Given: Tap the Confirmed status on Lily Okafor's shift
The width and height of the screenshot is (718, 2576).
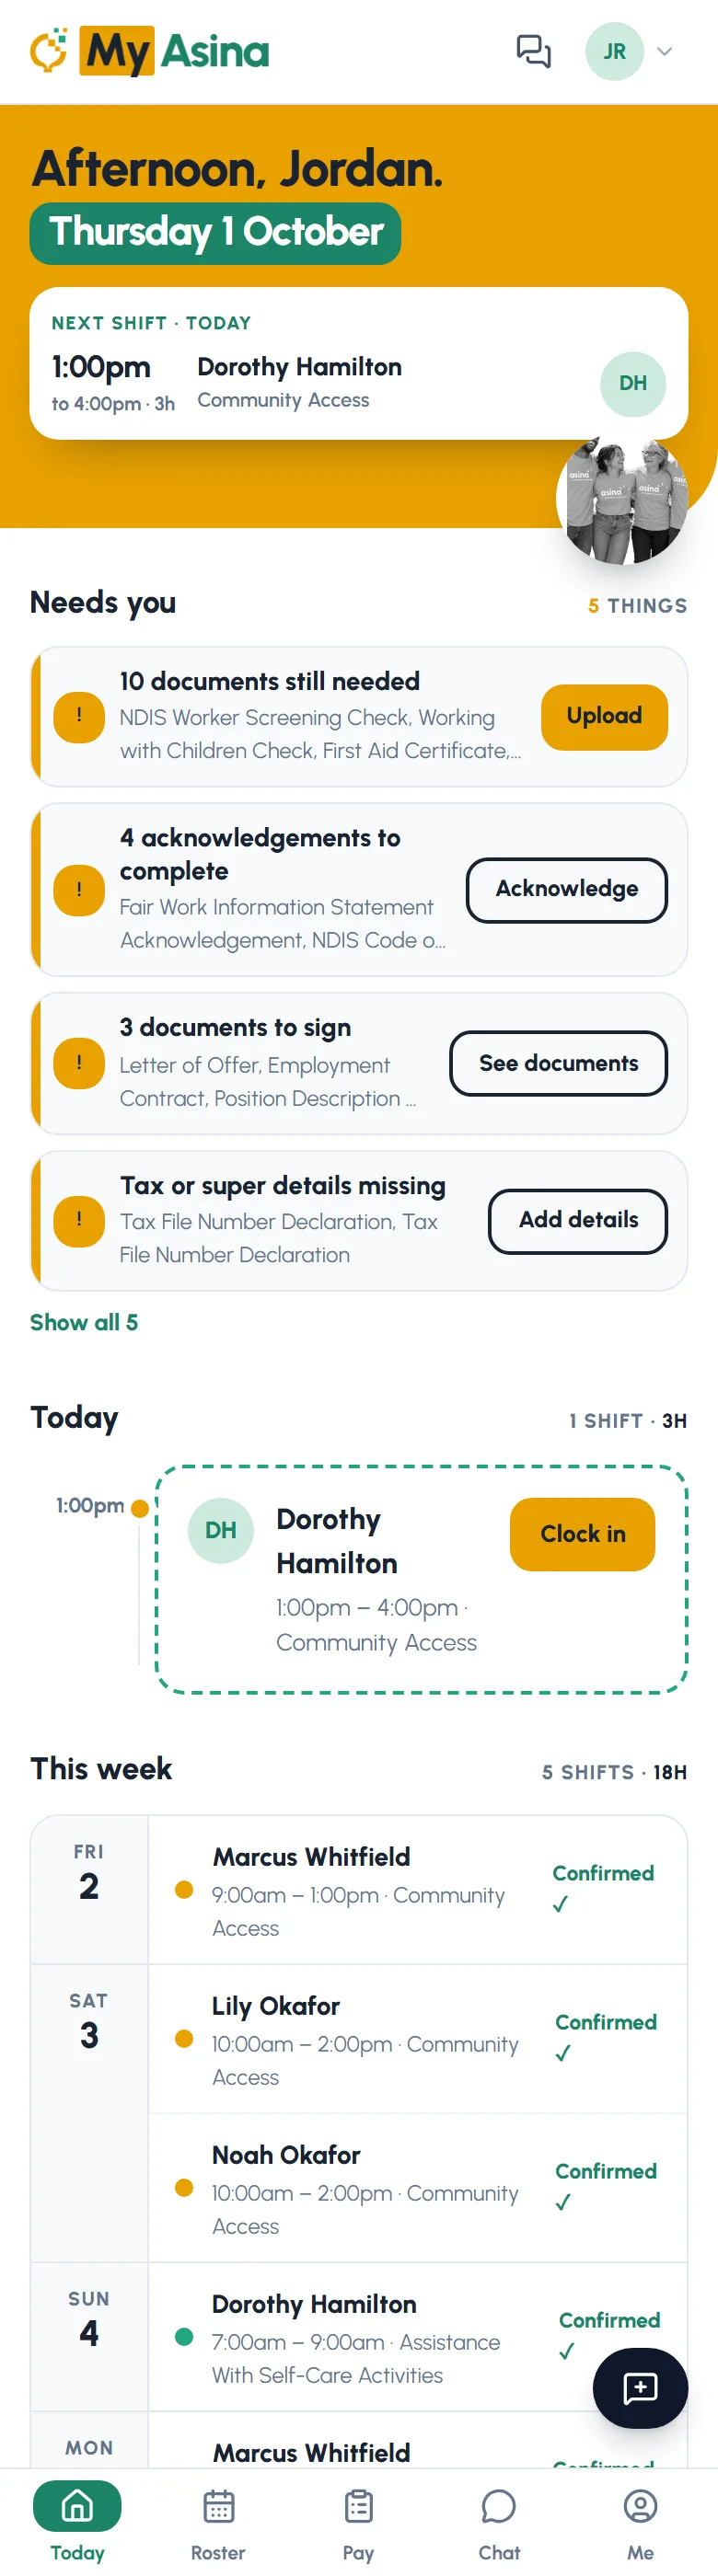Looking at the screenshot, I should 605,2036.
